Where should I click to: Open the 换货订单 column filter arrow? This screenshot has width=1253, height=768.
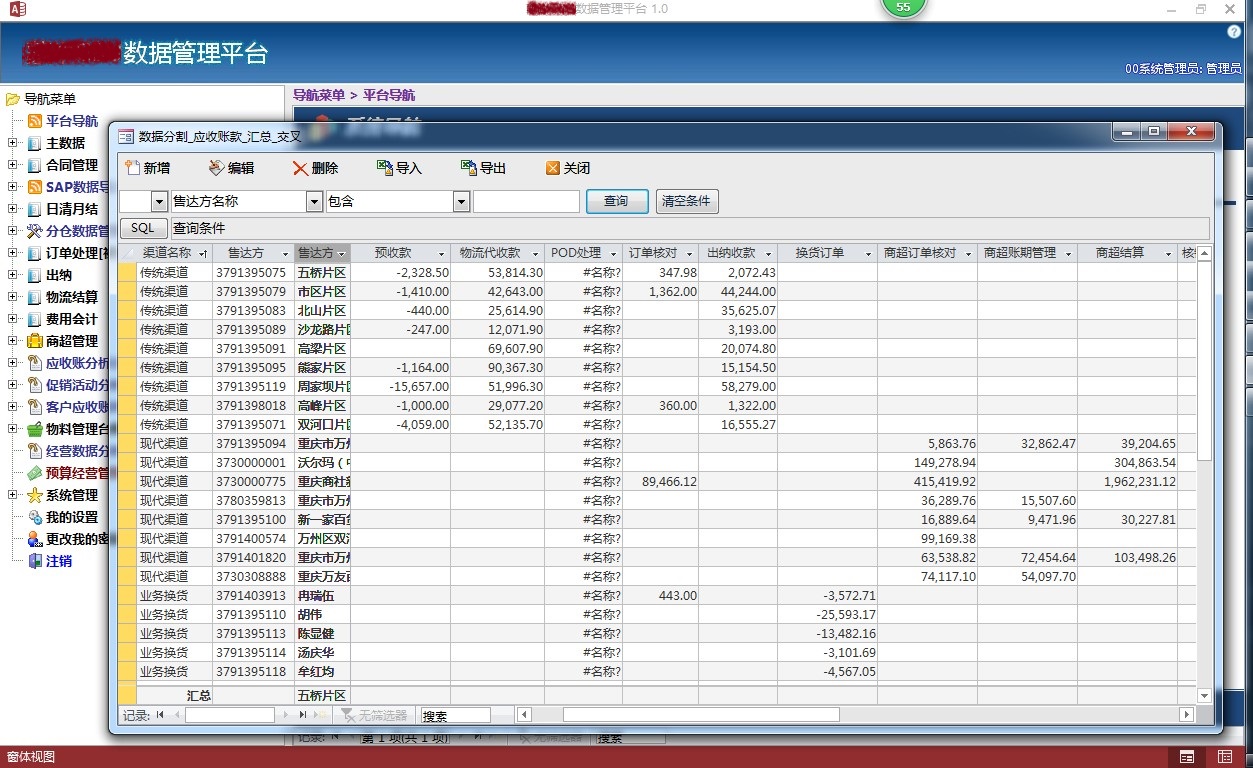coord(868,254)
